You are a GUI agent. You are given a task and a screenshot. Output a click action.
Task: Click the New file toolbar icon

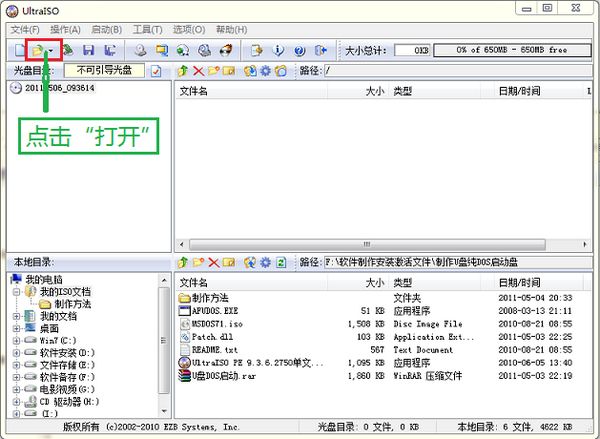tap(18, 49)
